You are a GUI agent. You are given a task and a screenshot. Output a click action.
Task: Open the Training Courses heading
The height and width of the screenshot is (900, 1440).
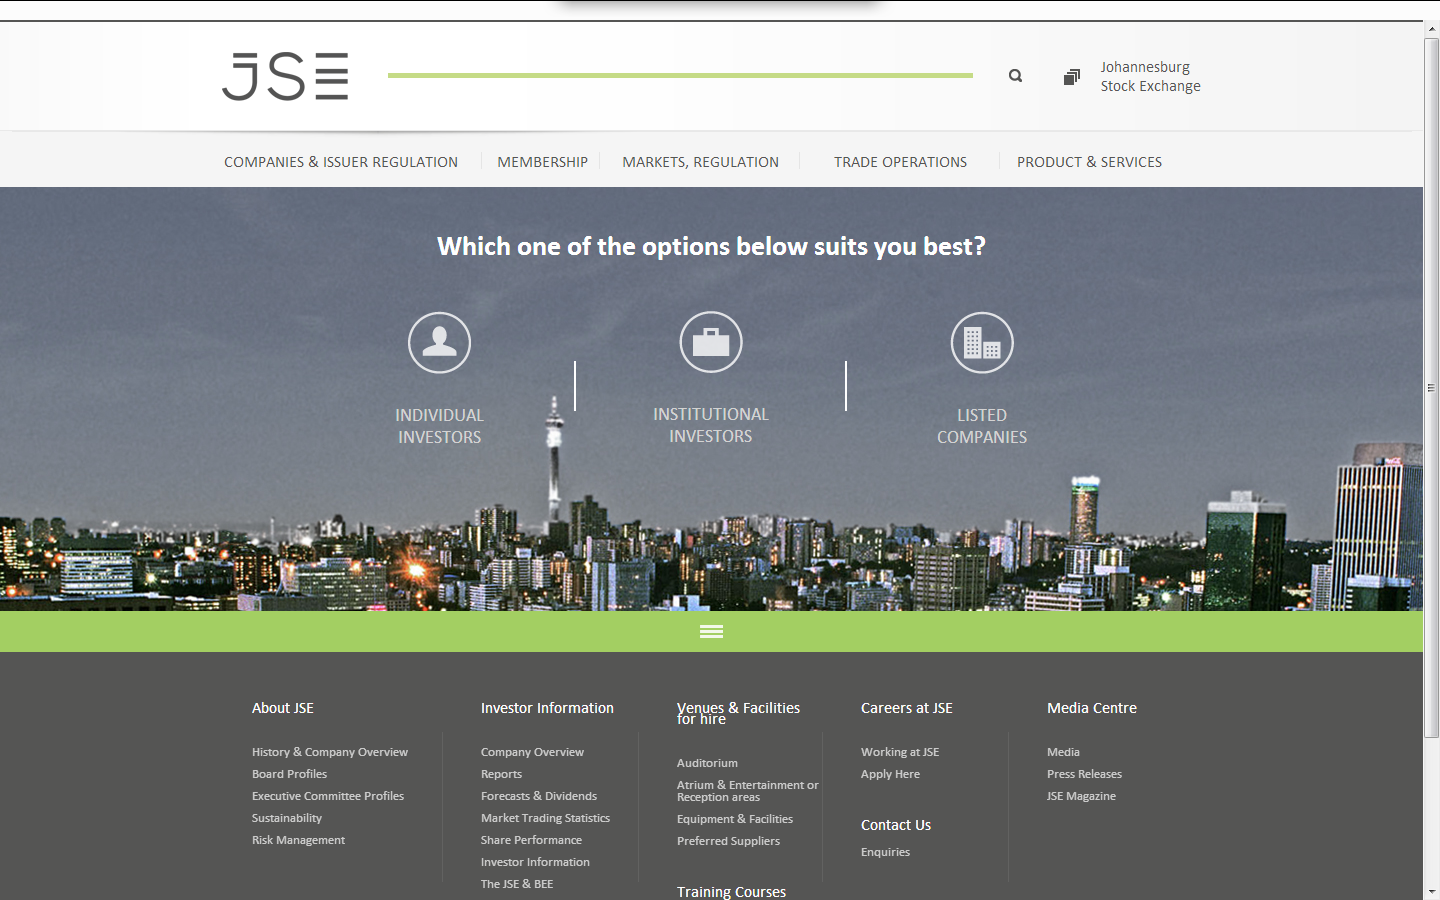tap(731, 892)
